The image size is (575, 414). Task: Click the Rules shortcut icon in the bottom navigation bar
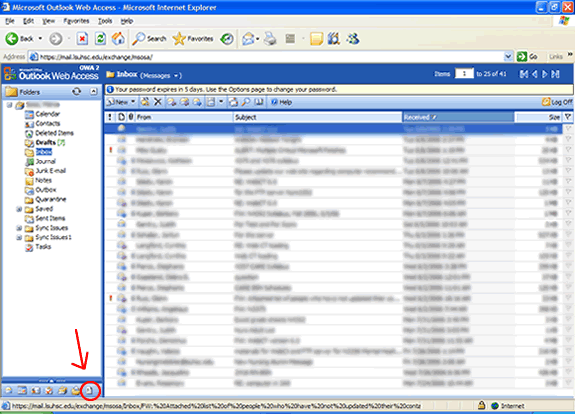(x=76, y=391)
